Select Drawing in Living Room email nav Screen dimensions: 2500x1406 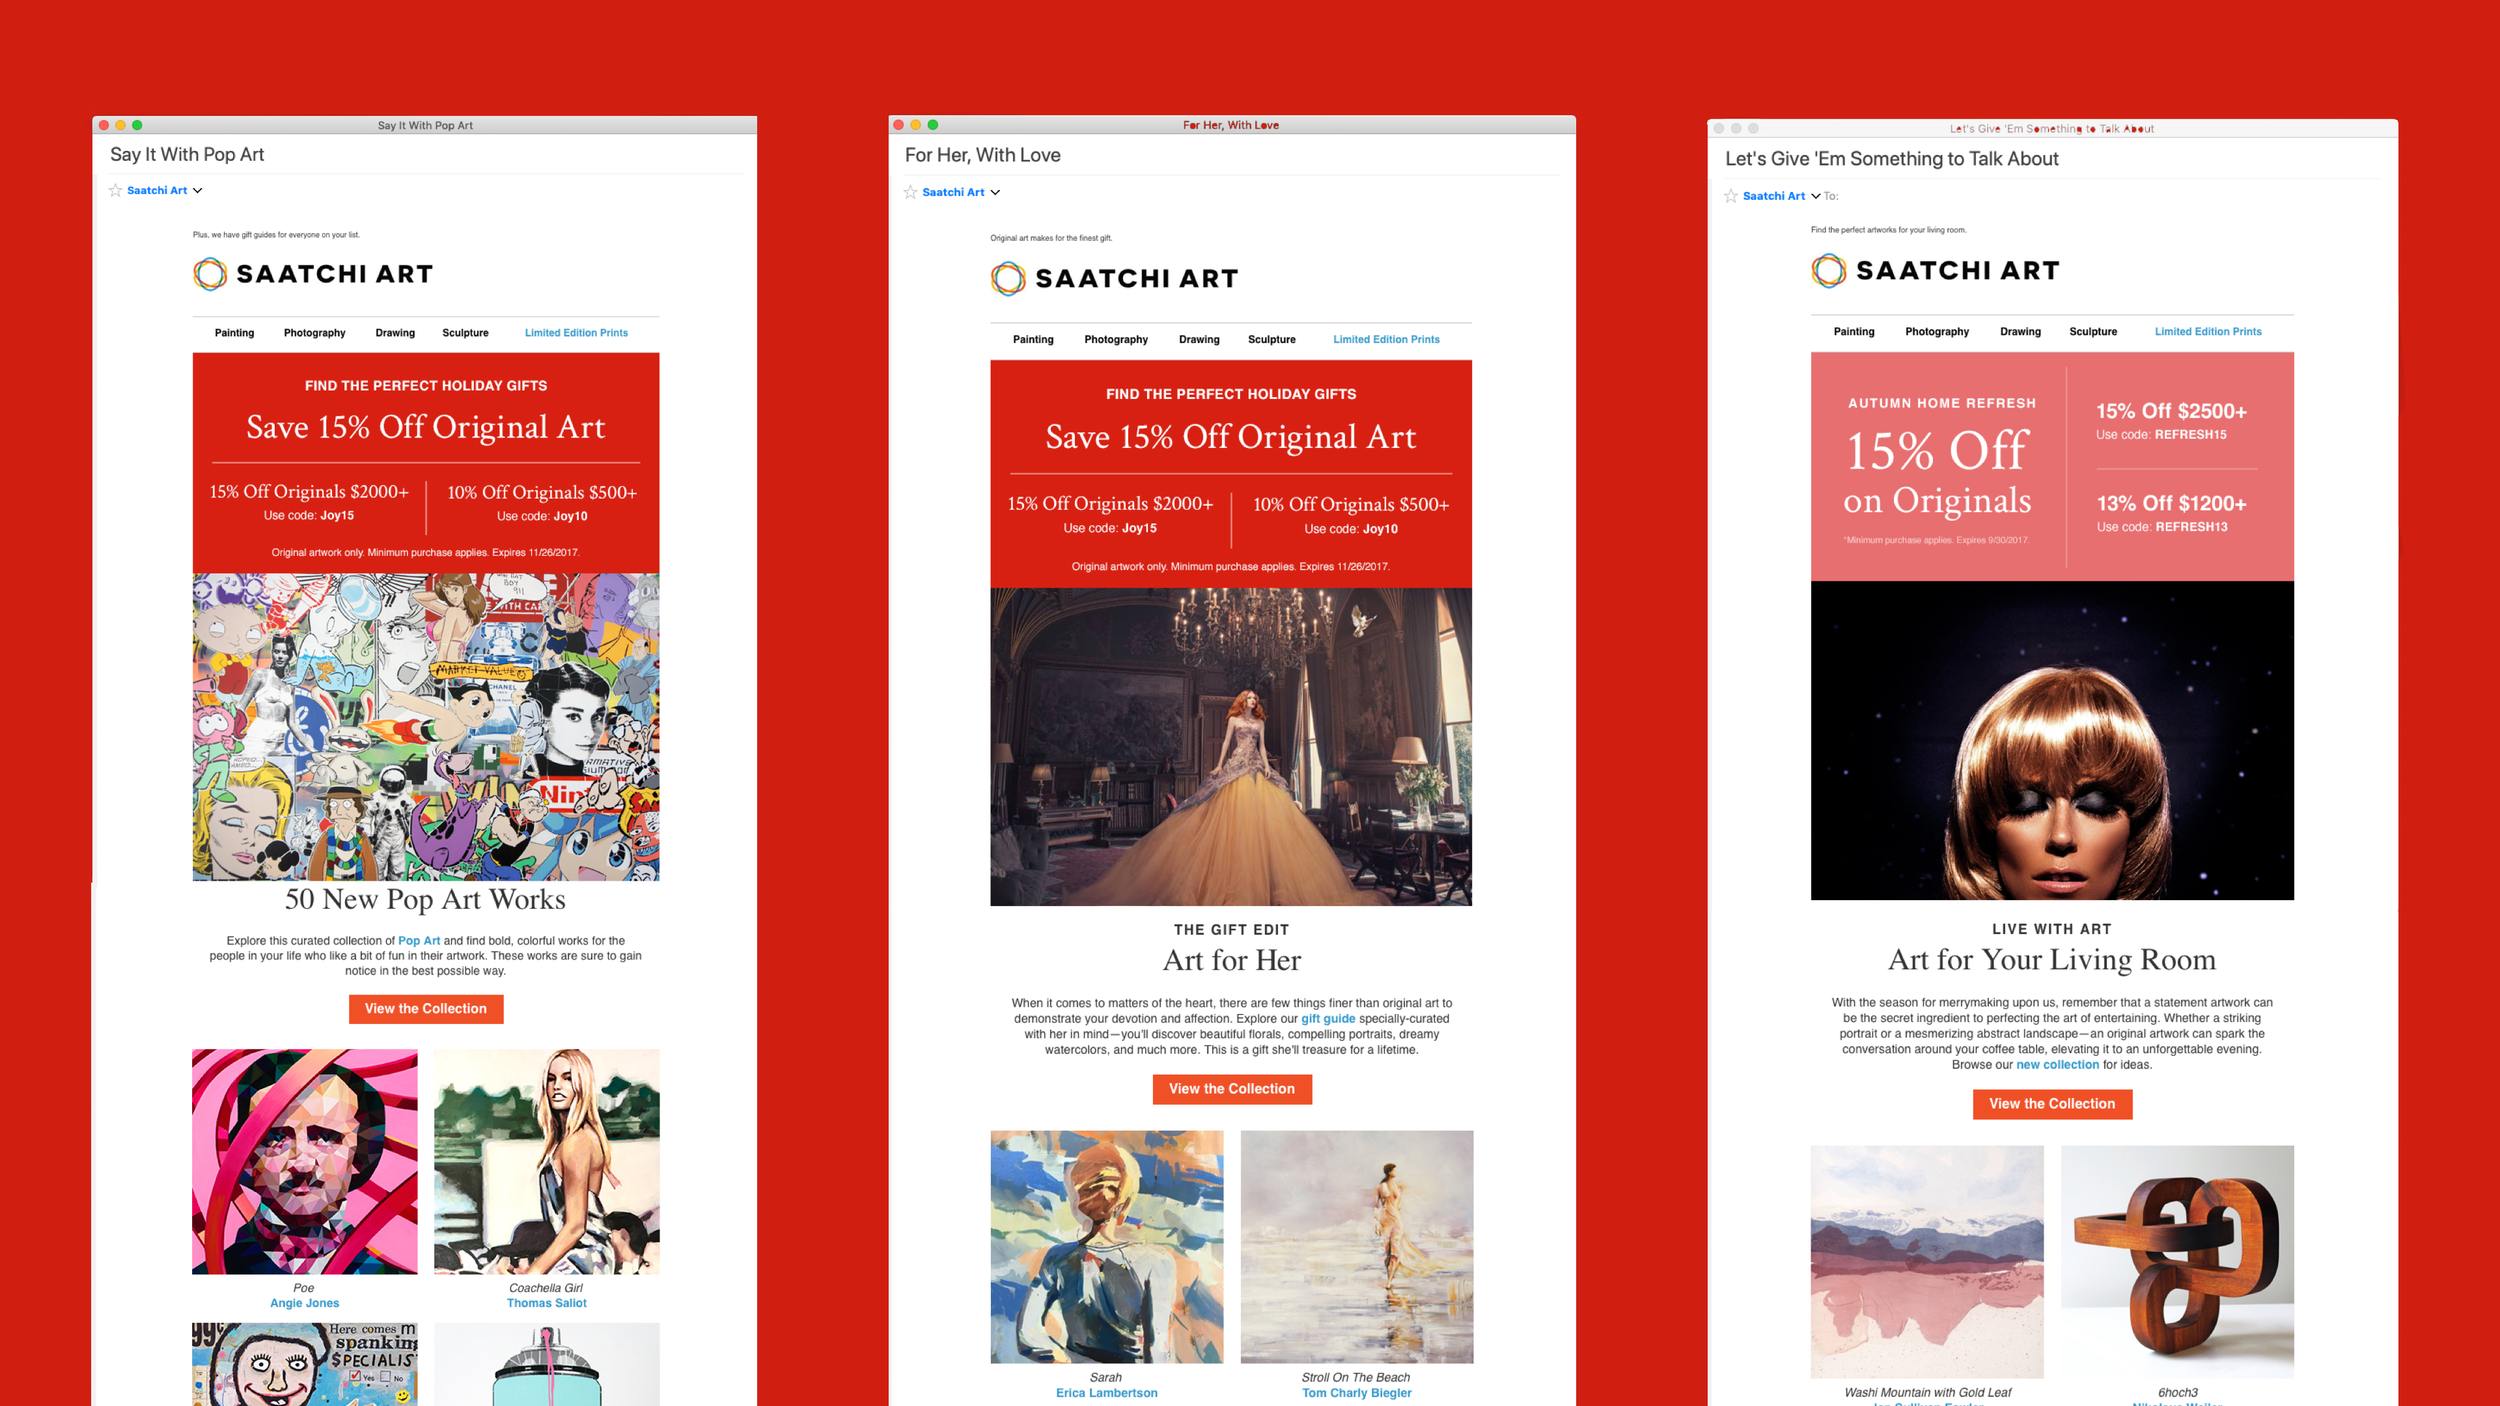click(x=2020, y=332)
